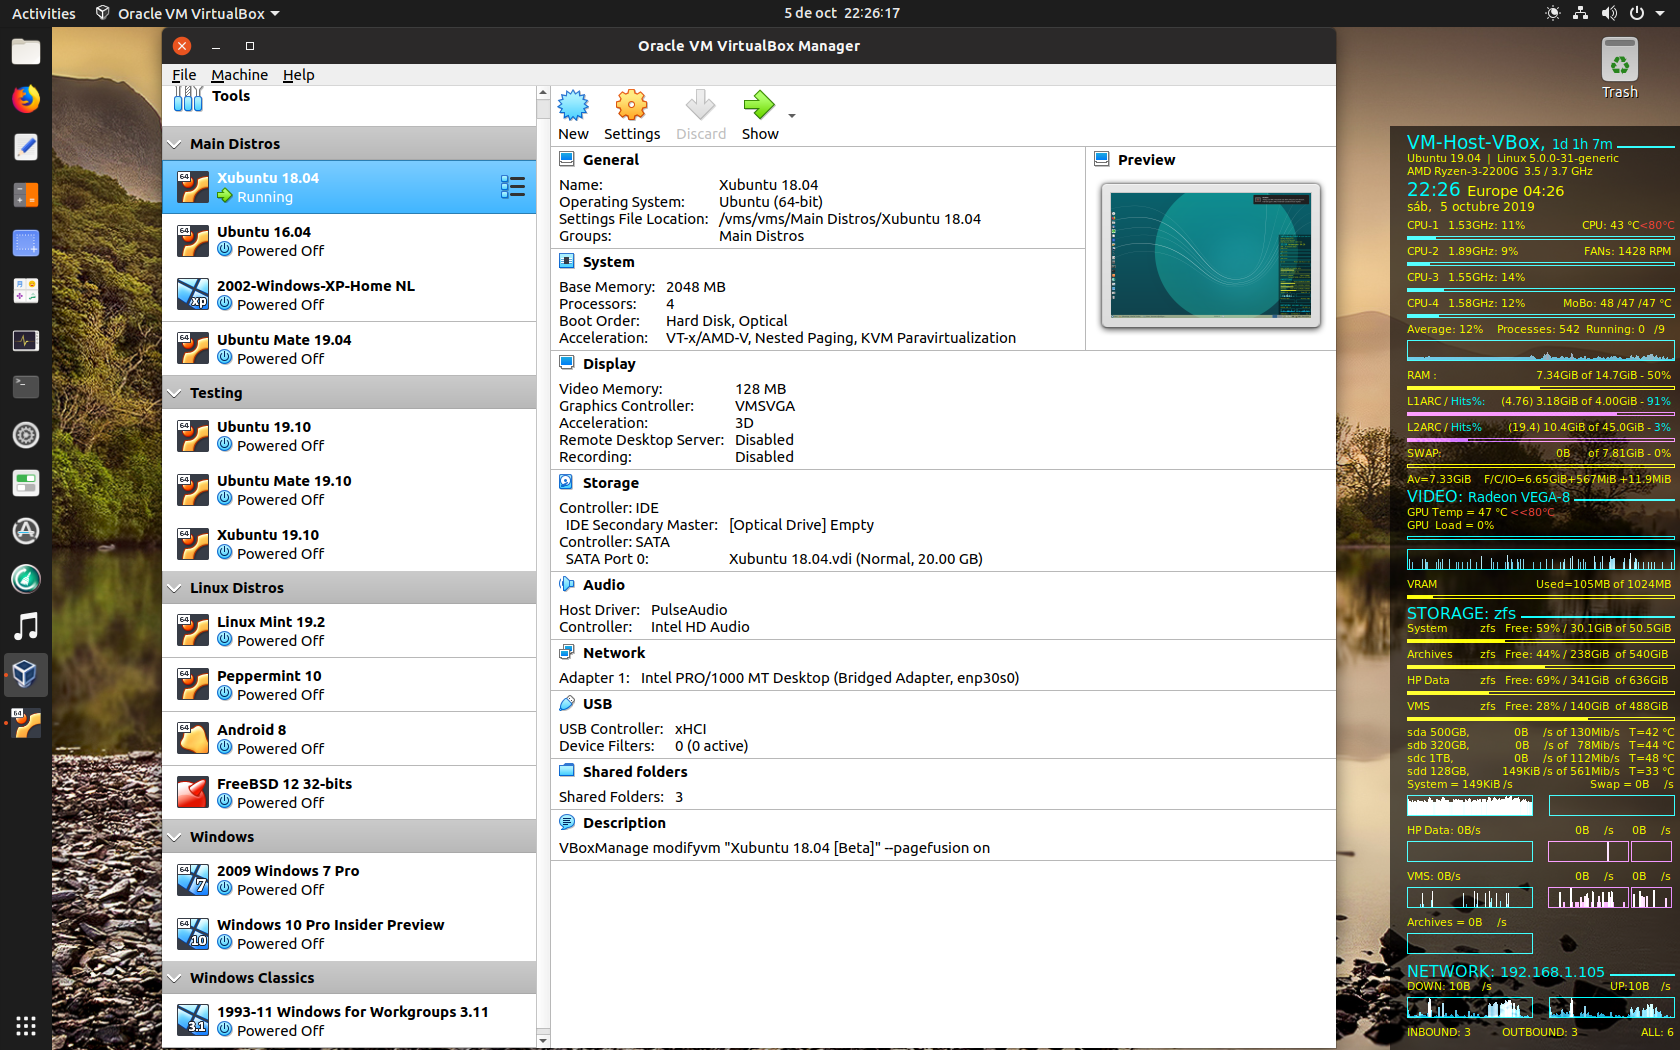Click the General section icon

coord(567,159)
